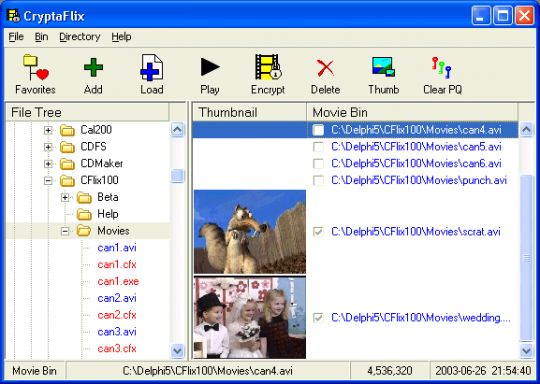540x384 pixels.
Task: Select can2.avi in the tree
Action: 117,298
